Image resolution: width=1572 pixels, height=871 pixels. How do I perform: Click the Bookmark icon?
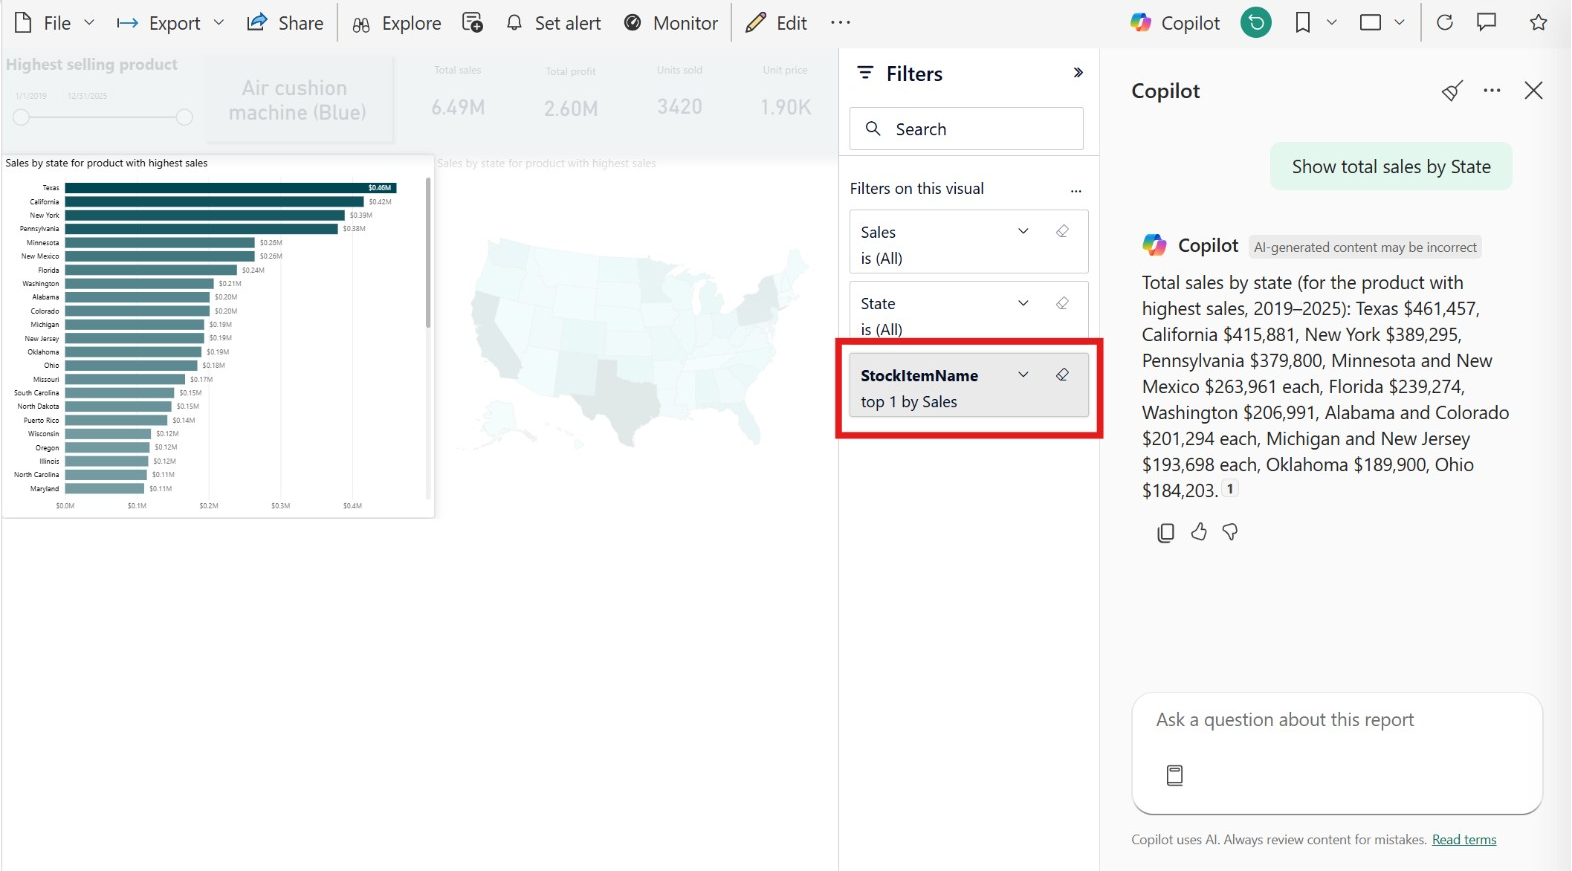[1303, 22]
